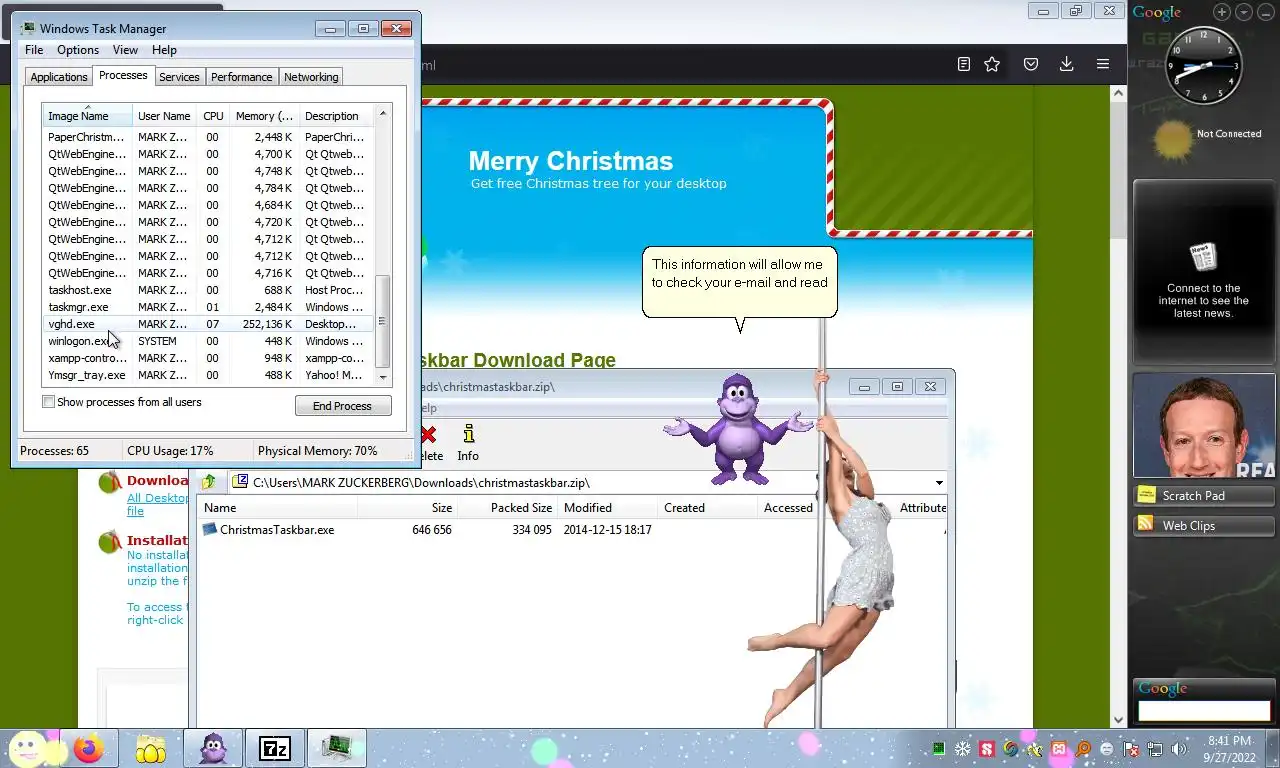Open BonziBuddy taskbar button

point(213,748)
